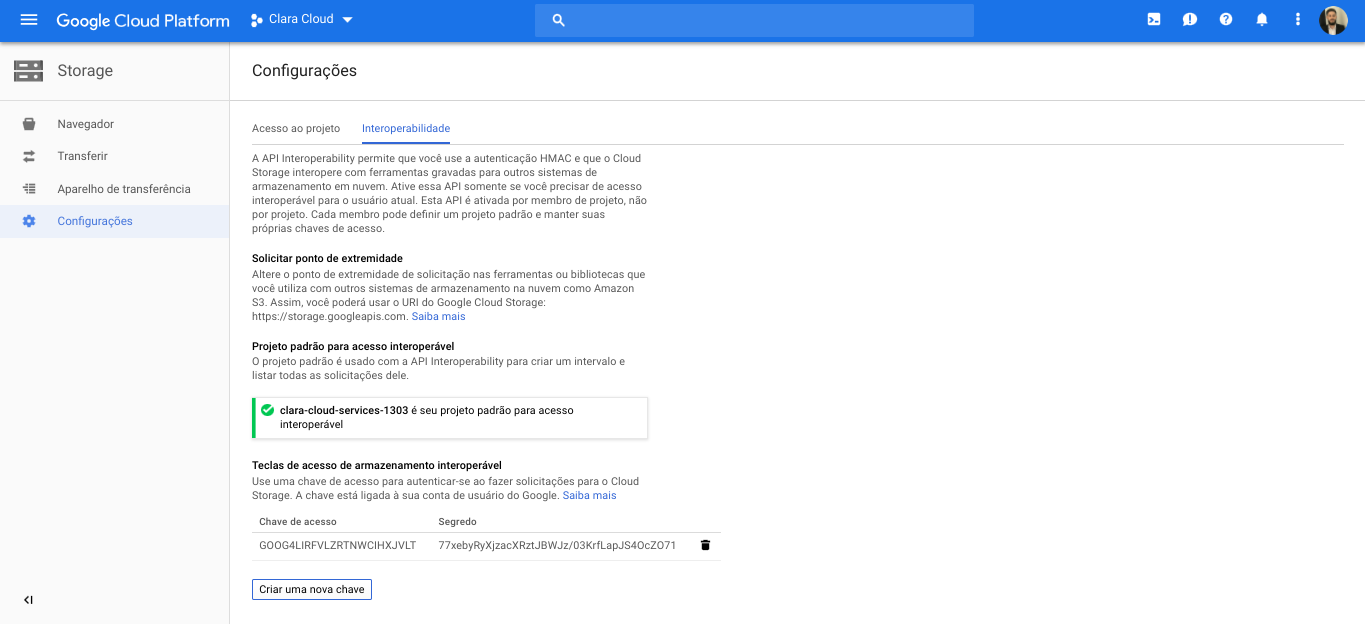Click the Navegador bucket icon
Screen dimensions: 1365x624
tap(29, 124)
